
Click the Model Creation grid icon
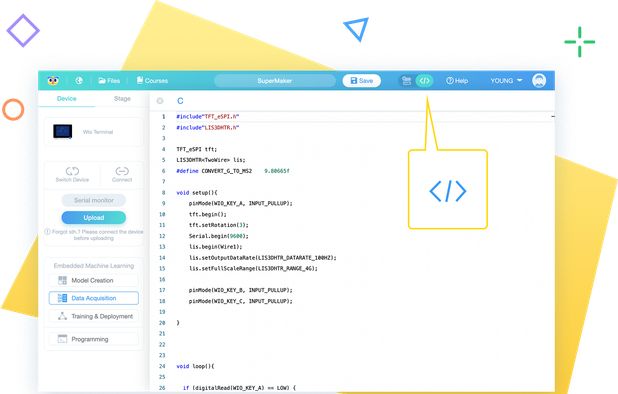click(x=62, y=281)
